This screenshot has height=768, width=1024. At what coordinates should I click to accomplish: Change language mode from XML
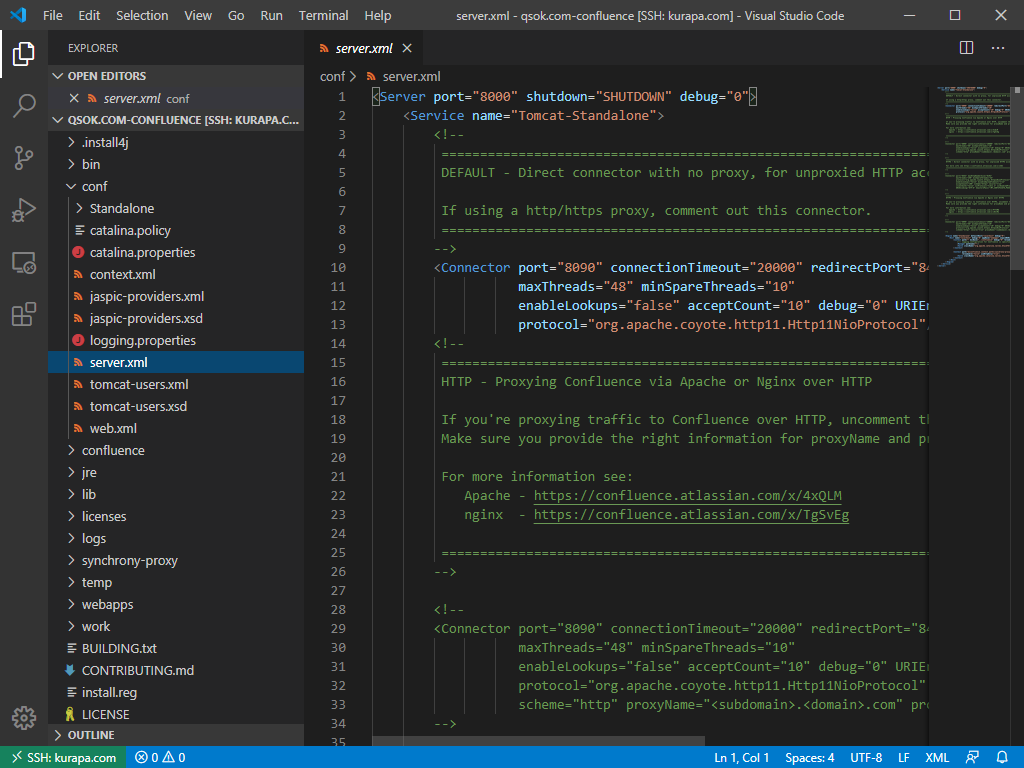pyautogui.click(x=937, y=757)
